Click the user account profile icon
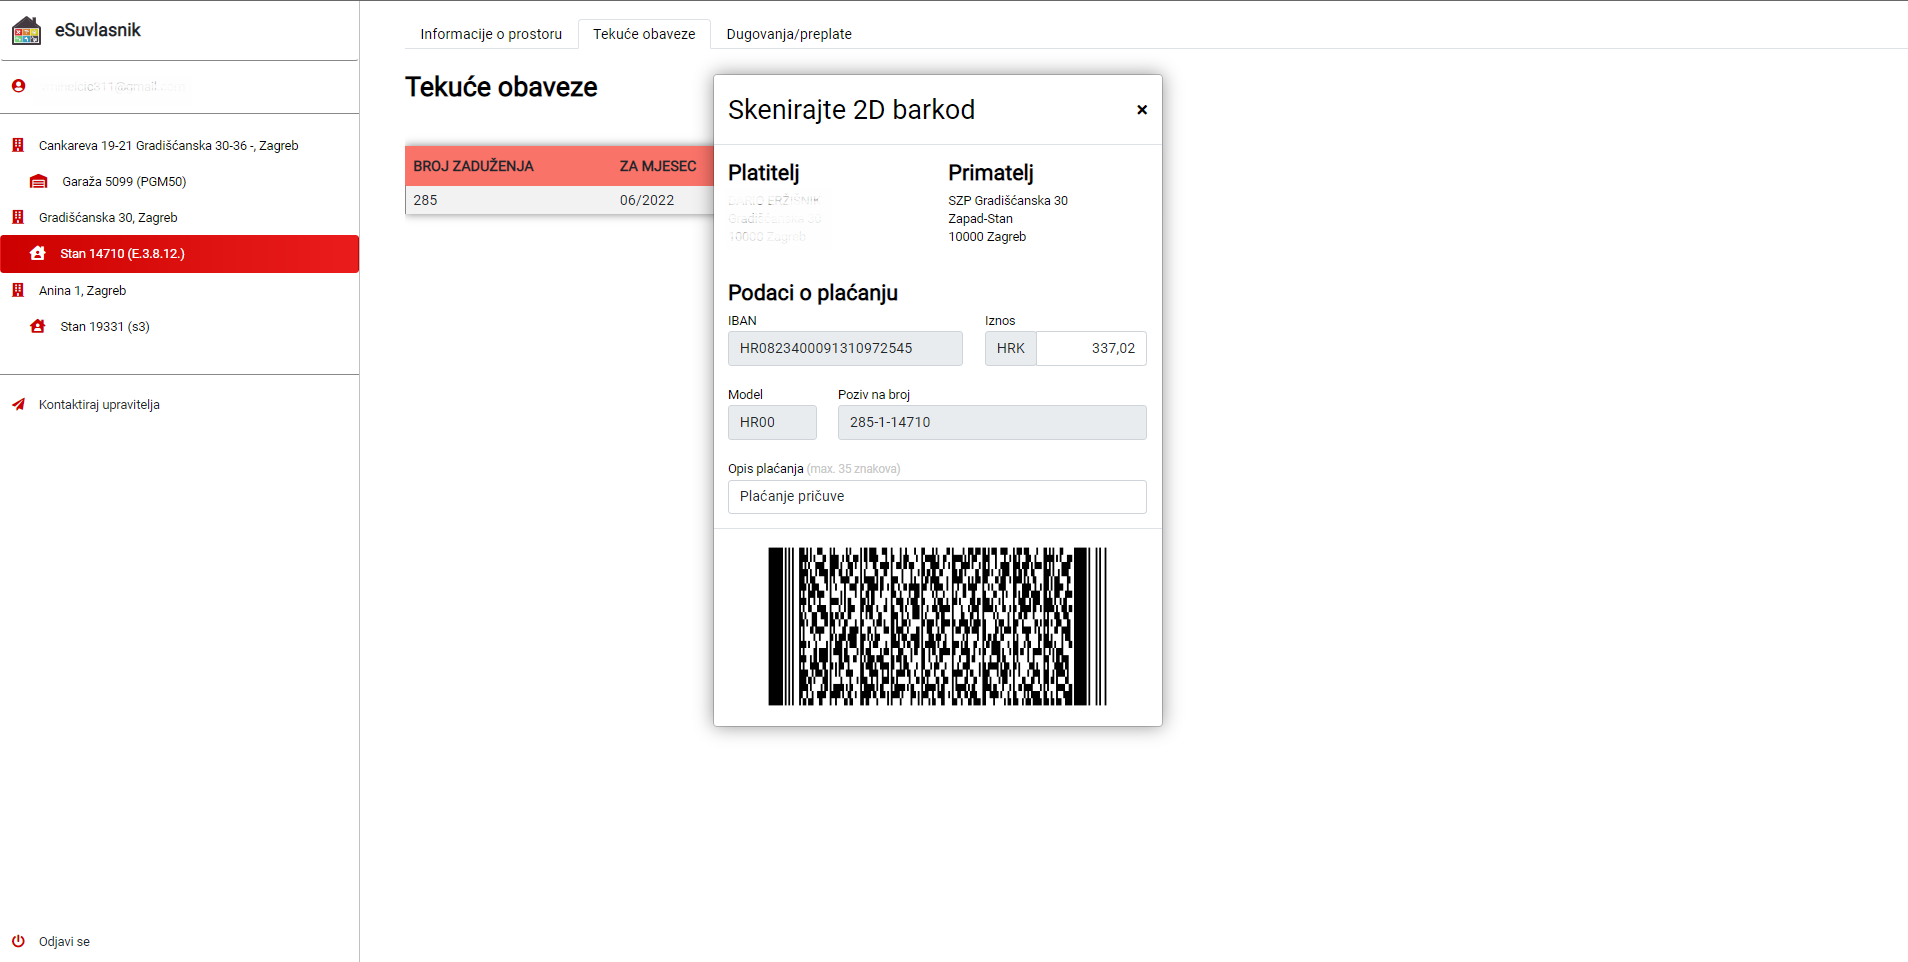The image size is (1908, 962). pos(18,86)
